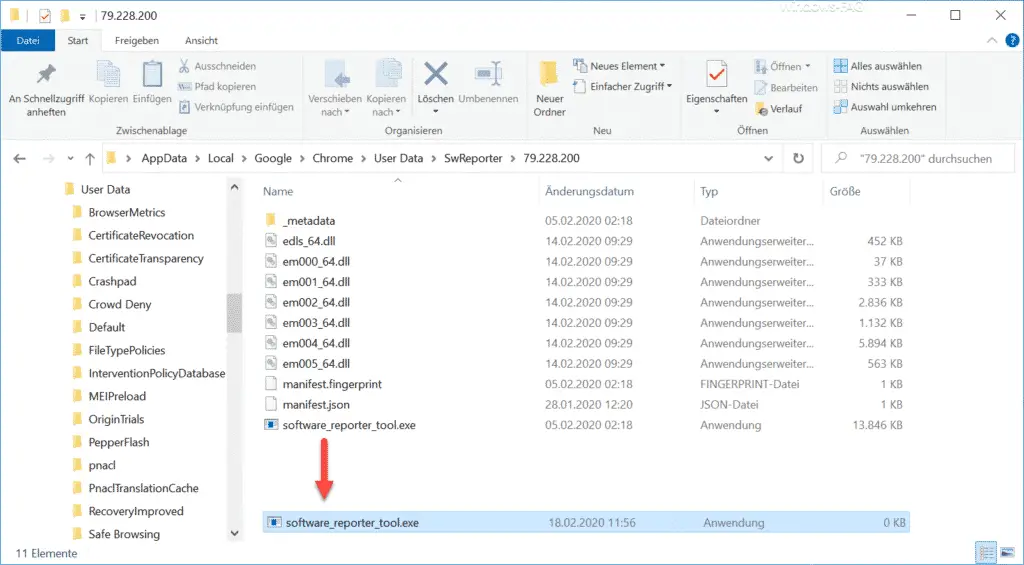Screen dimensions: 1024x565
Task: Select PepperFlash folder in tree
Action: pyautogui.click(x=119, y=442)
